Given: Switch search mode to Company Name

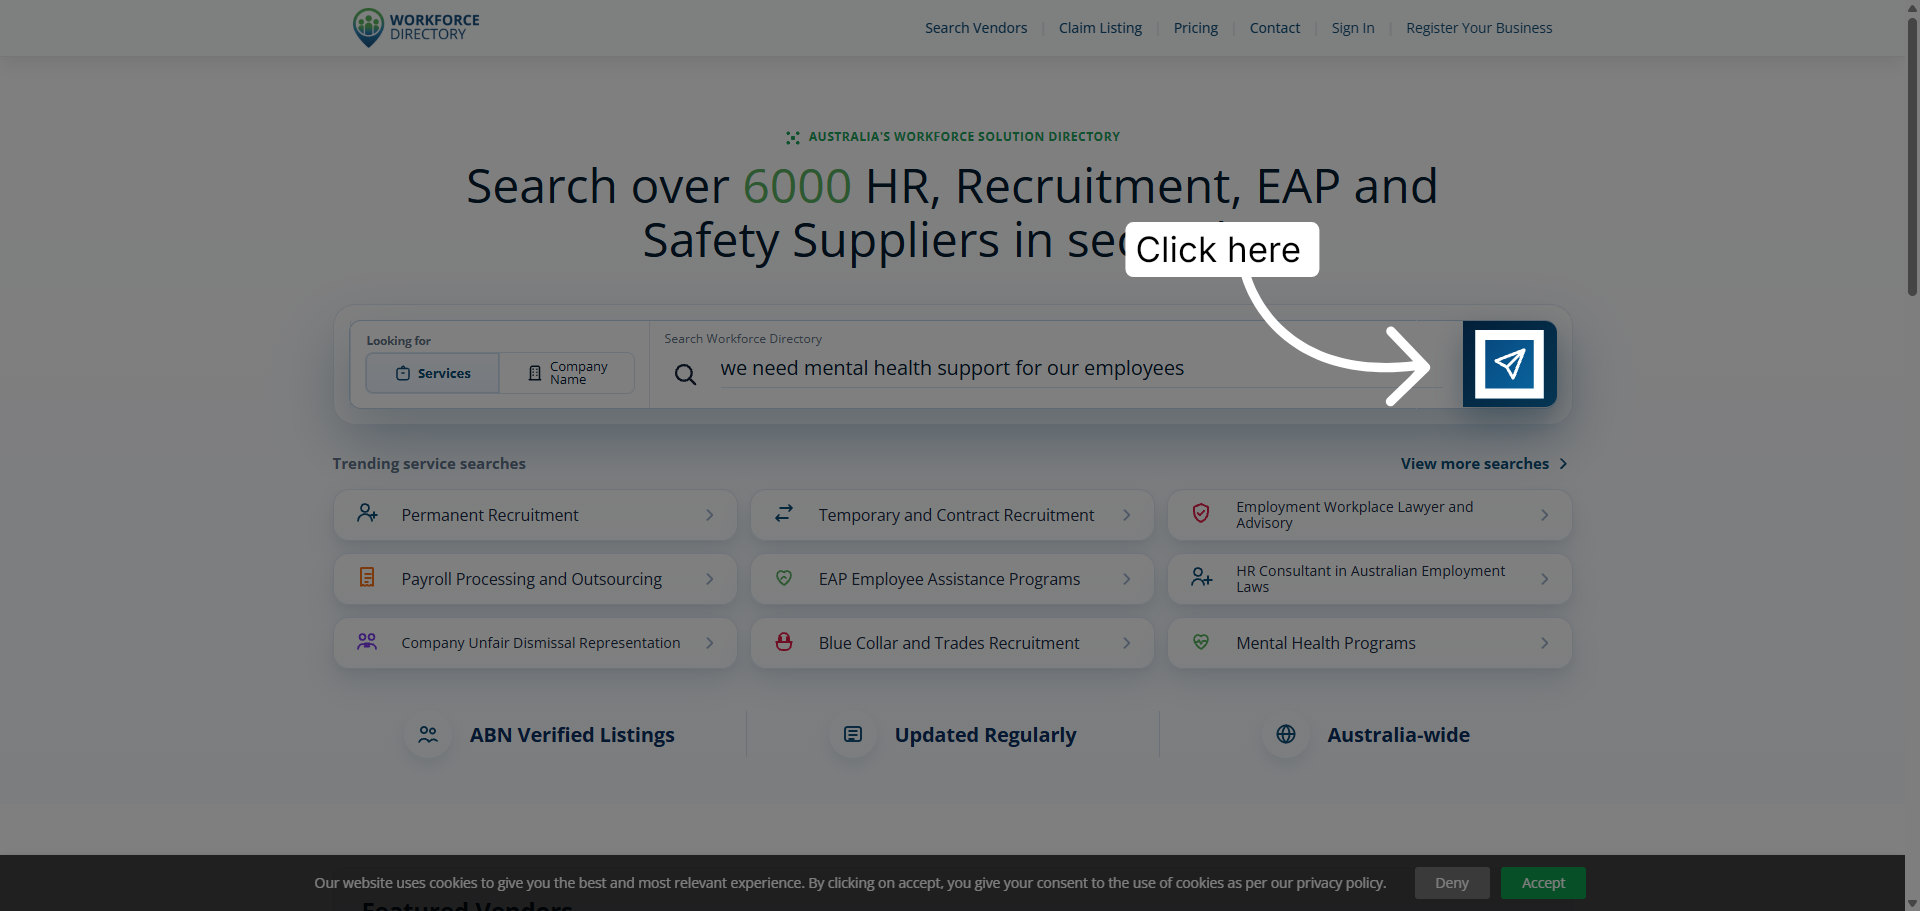Looking at the screenshot, I should [567, 373].
